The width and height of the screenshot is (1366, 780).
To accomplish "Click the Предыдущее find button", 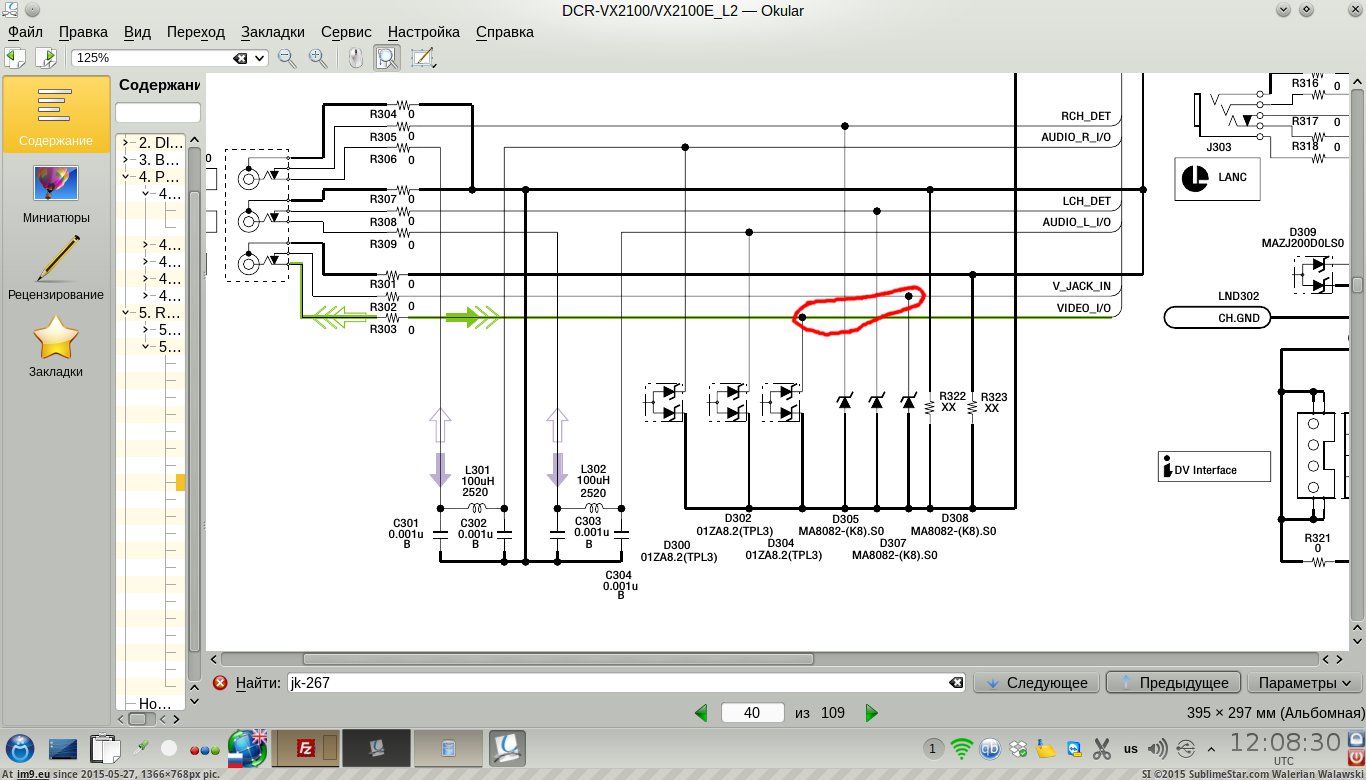I will [1173, 683].
